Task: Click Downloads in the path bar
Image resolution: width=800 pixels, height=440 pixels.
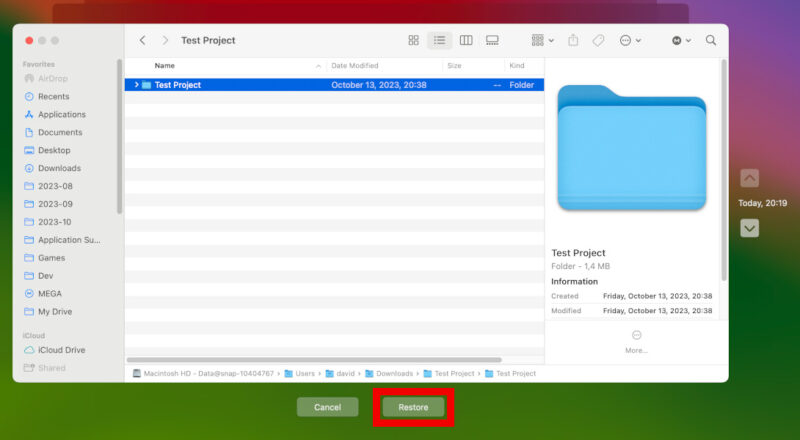Action: 389,374
